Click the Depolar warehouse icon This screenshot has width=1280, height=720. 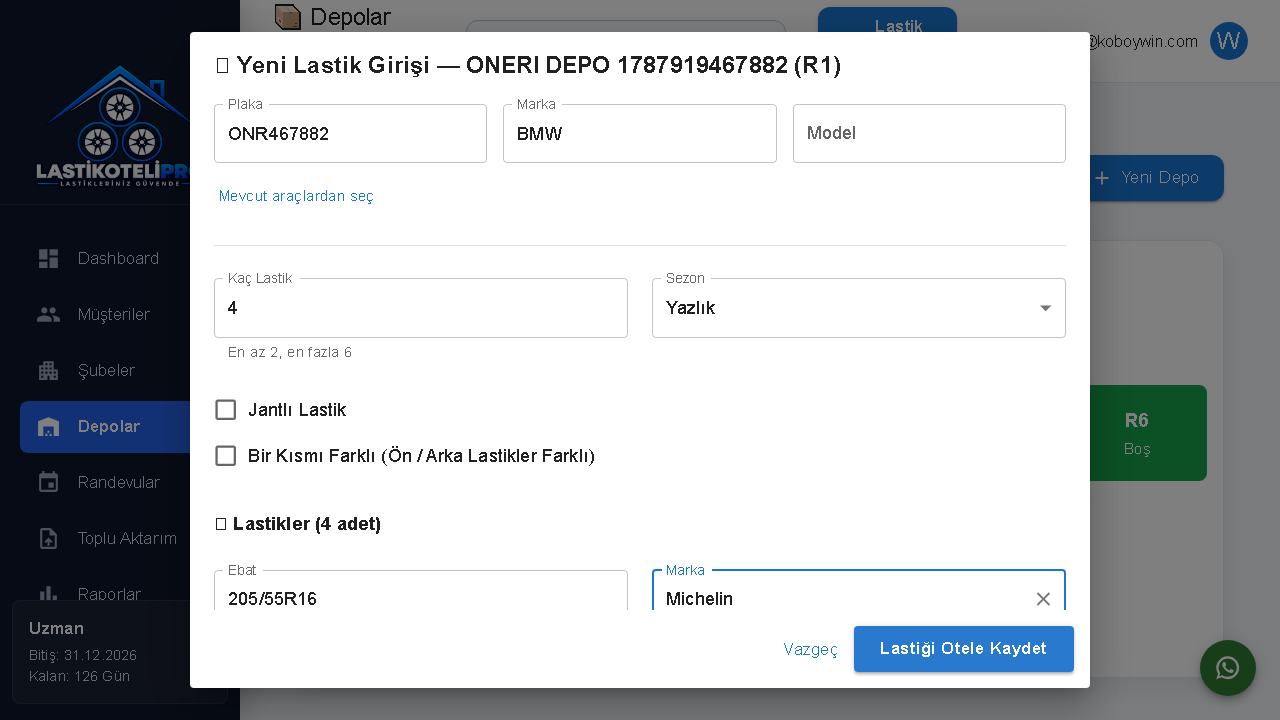tap(48, 427)
